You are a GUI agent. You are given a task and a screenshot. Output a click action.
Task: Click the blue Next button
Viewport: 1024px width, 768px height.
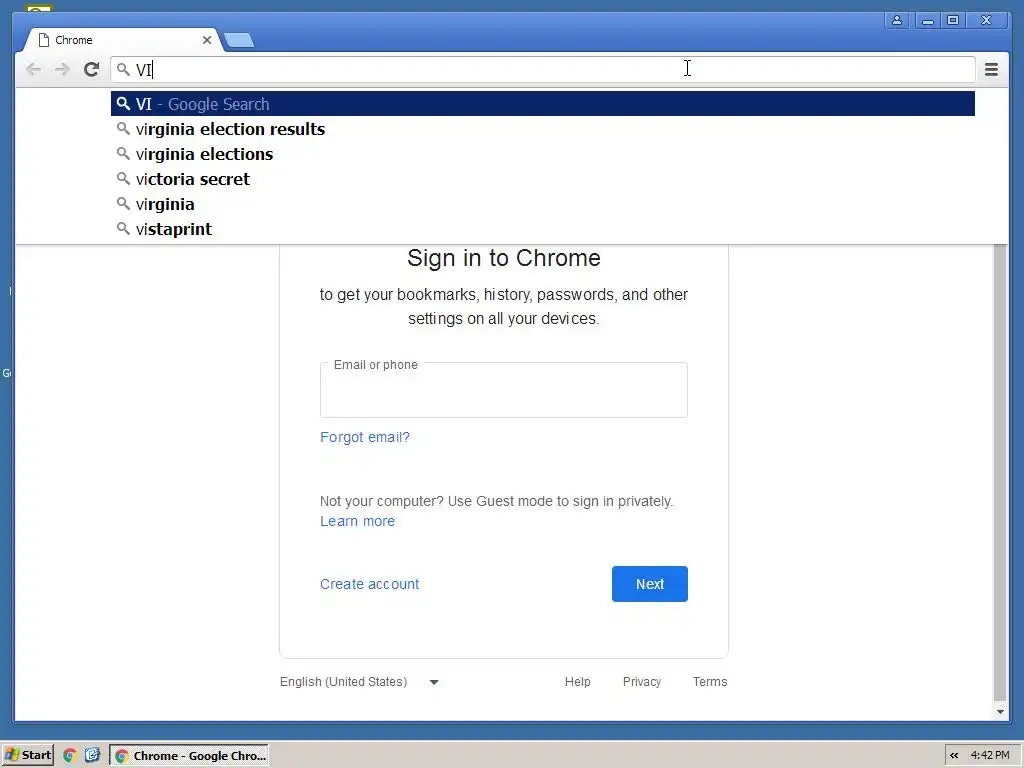click(649, 584)
